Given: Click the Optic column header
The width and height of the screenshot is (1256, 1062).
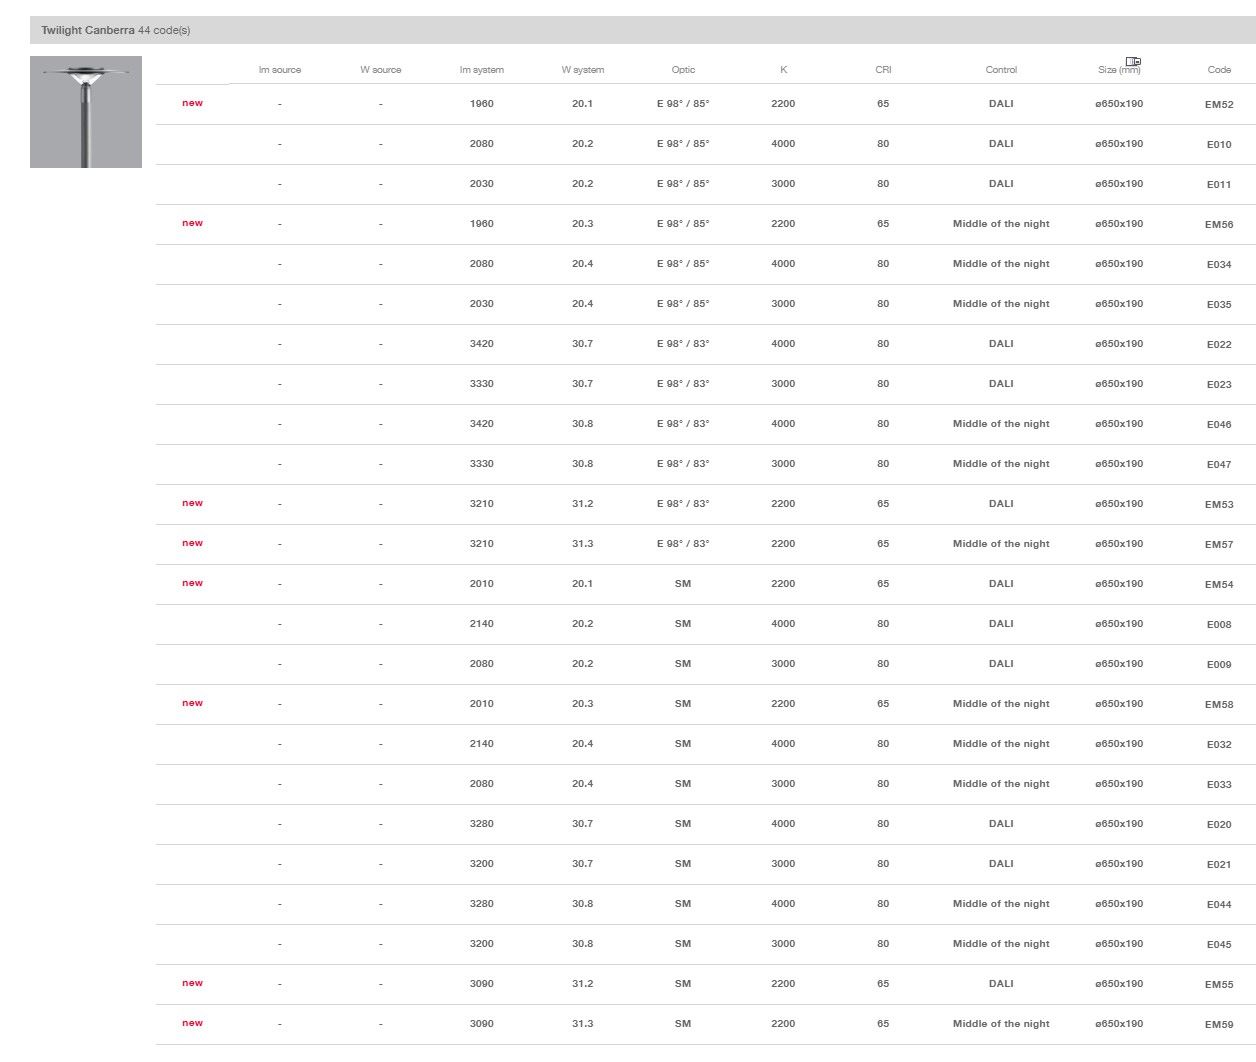Looking at the screenshot, I should (683, 70).
